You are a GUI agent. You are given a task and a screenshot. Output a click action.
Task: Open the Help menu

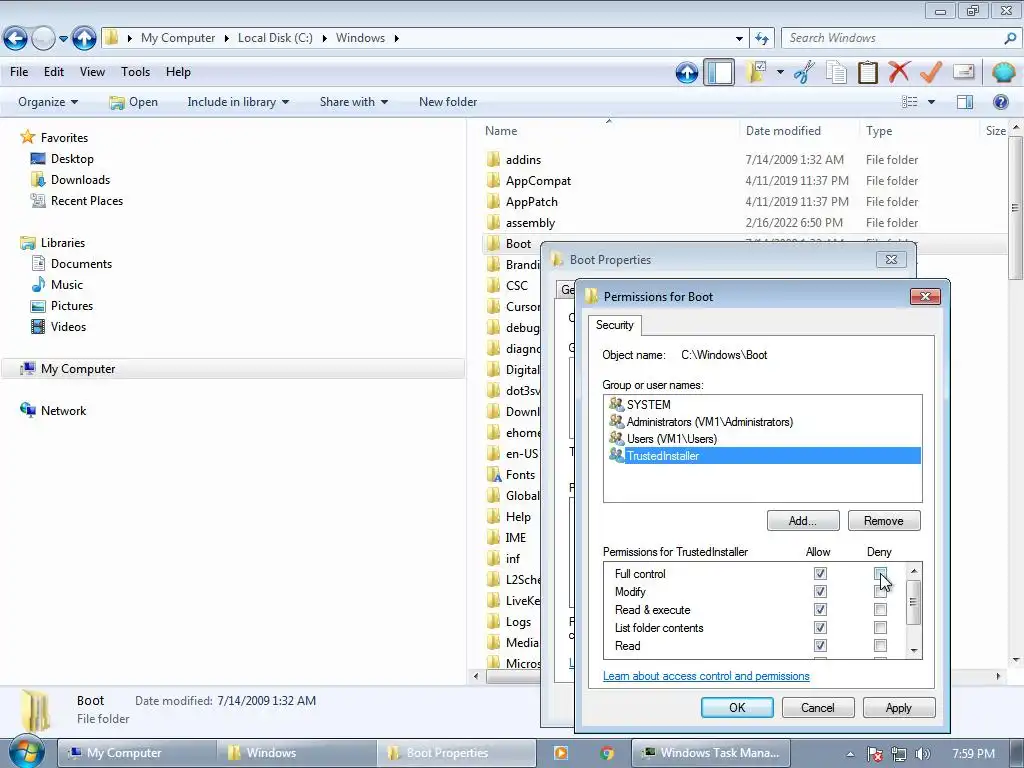coord(178,72)
